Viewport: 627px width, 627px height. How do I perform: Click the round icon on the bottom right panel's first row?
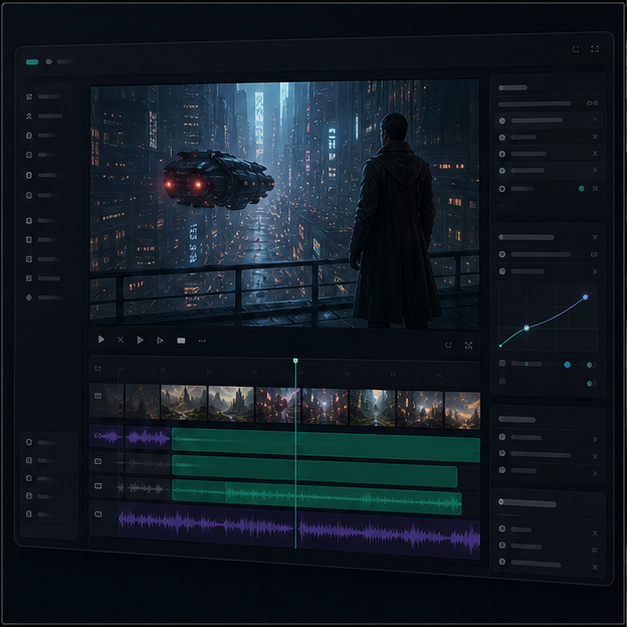[x=502, y=529]
